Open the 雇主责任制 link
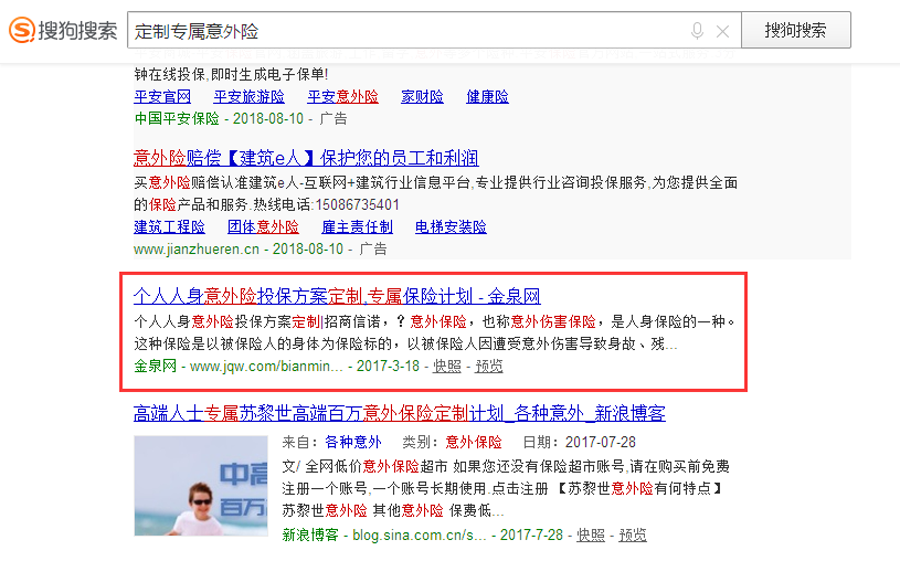The width and height of the screenshot is (900, 561). click(357, 227)
